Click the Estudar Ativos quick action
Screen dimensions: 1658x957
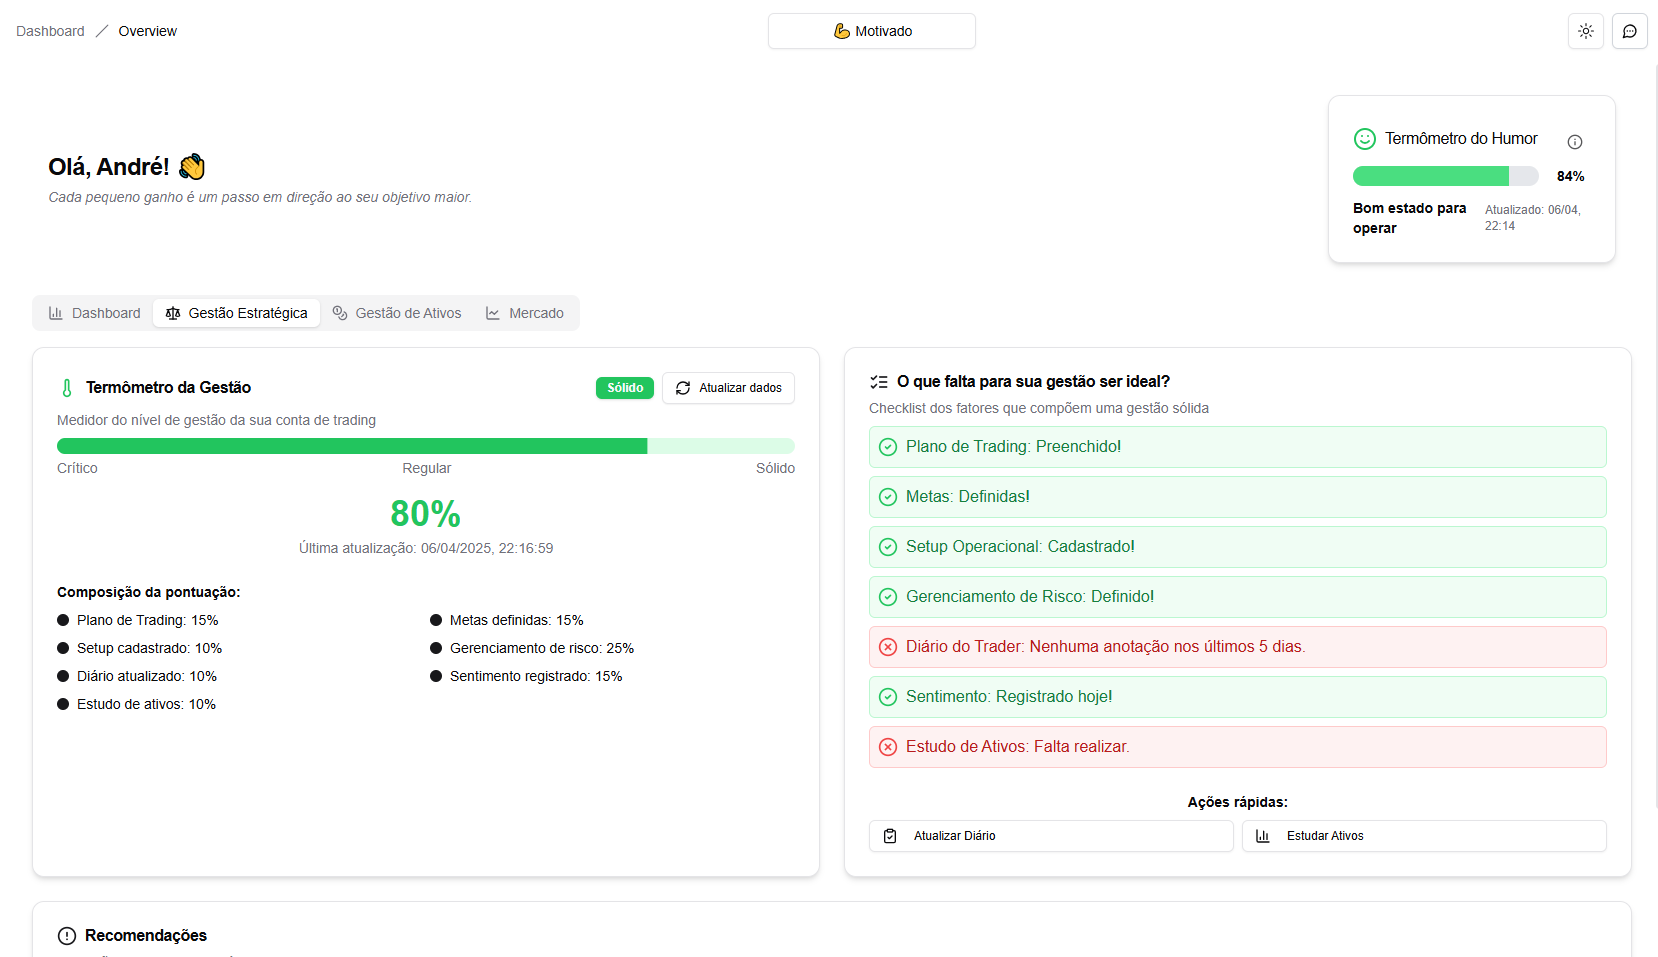coord(1424,836)
